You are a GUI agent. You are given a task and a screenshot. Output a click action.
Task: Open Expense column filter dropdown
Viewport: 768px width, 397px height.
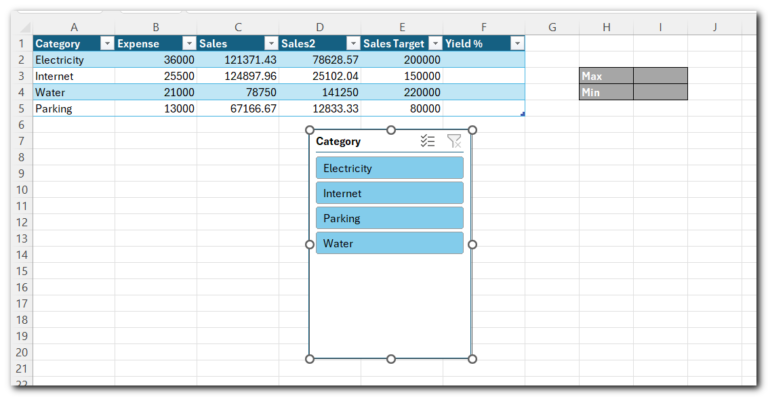tap(189, 44)
